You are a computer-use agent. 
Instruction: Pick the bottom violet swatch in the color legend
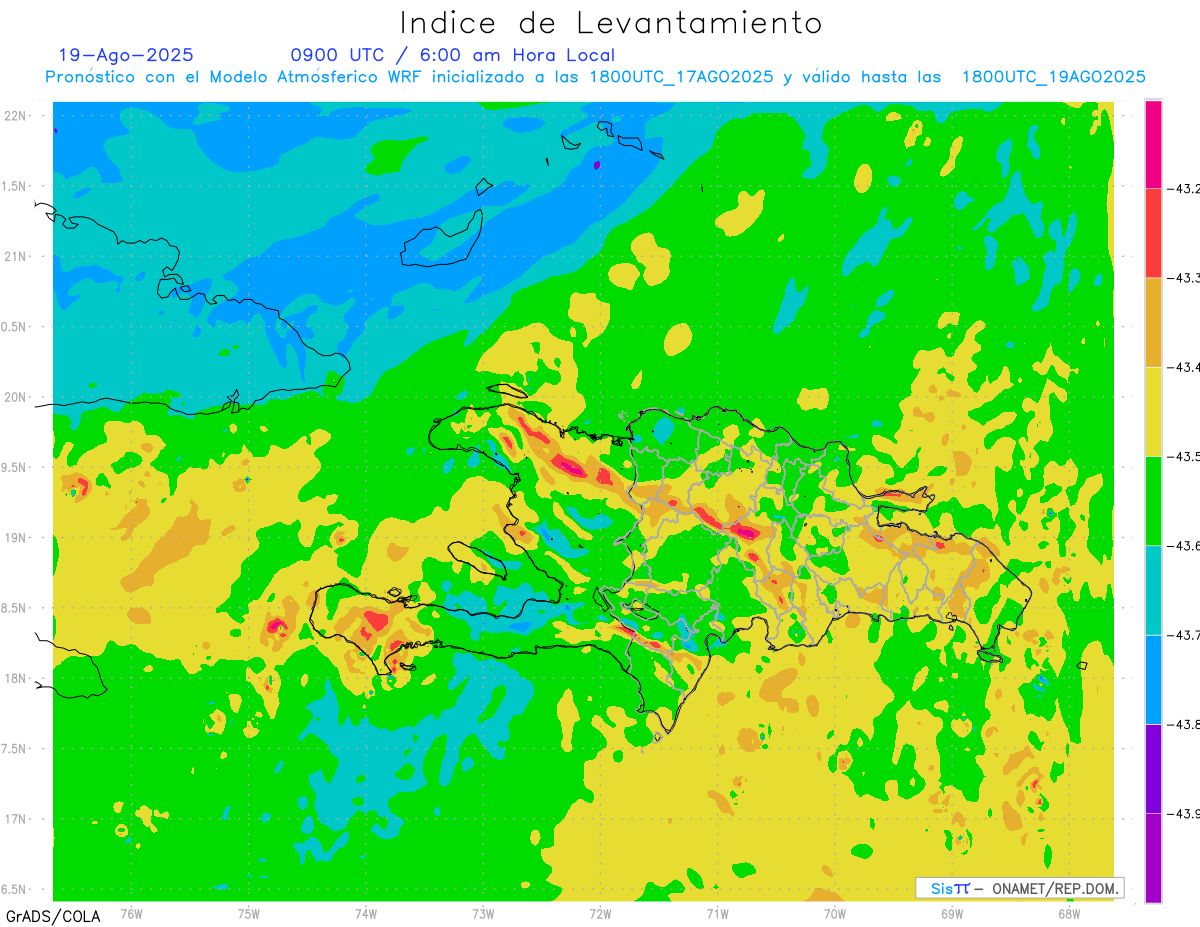[1153, 858]
